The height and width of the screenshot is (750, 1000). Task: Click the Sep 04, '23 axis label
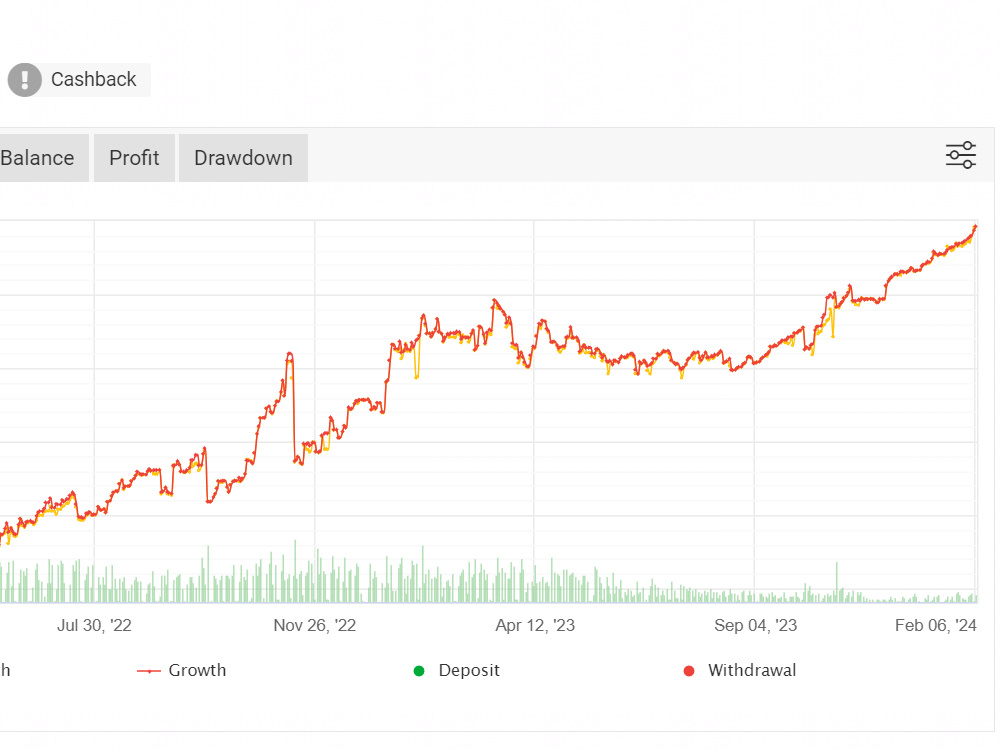755,625
